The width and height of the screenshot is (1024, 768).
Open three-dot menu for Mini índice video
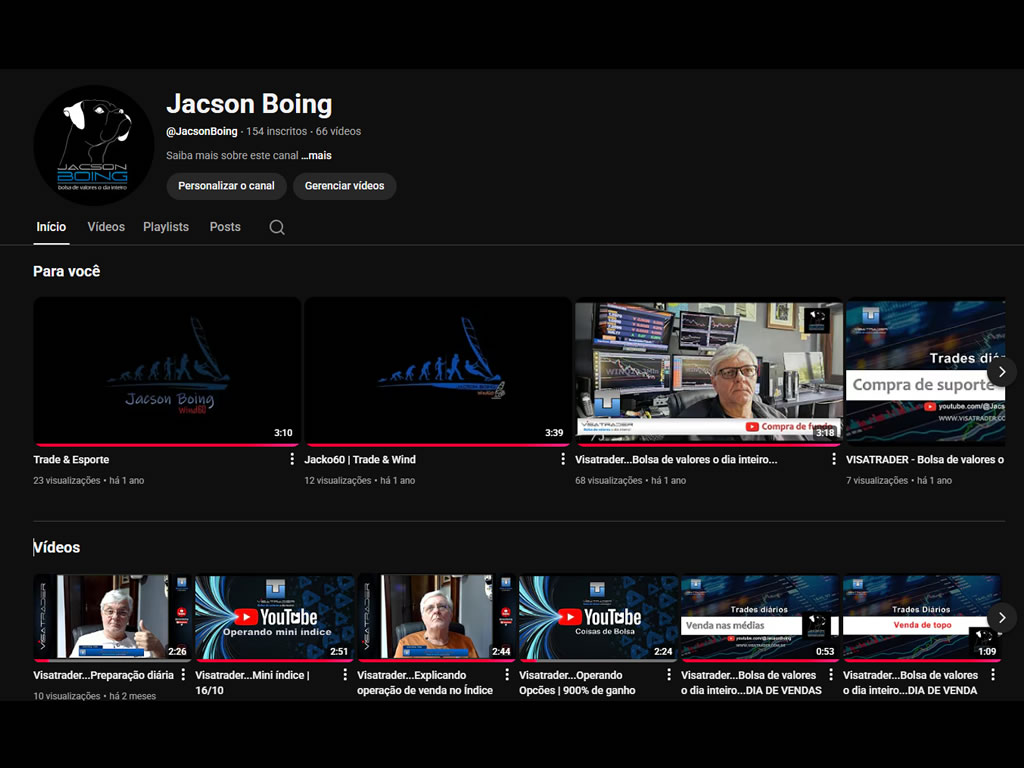pos(345,675)
